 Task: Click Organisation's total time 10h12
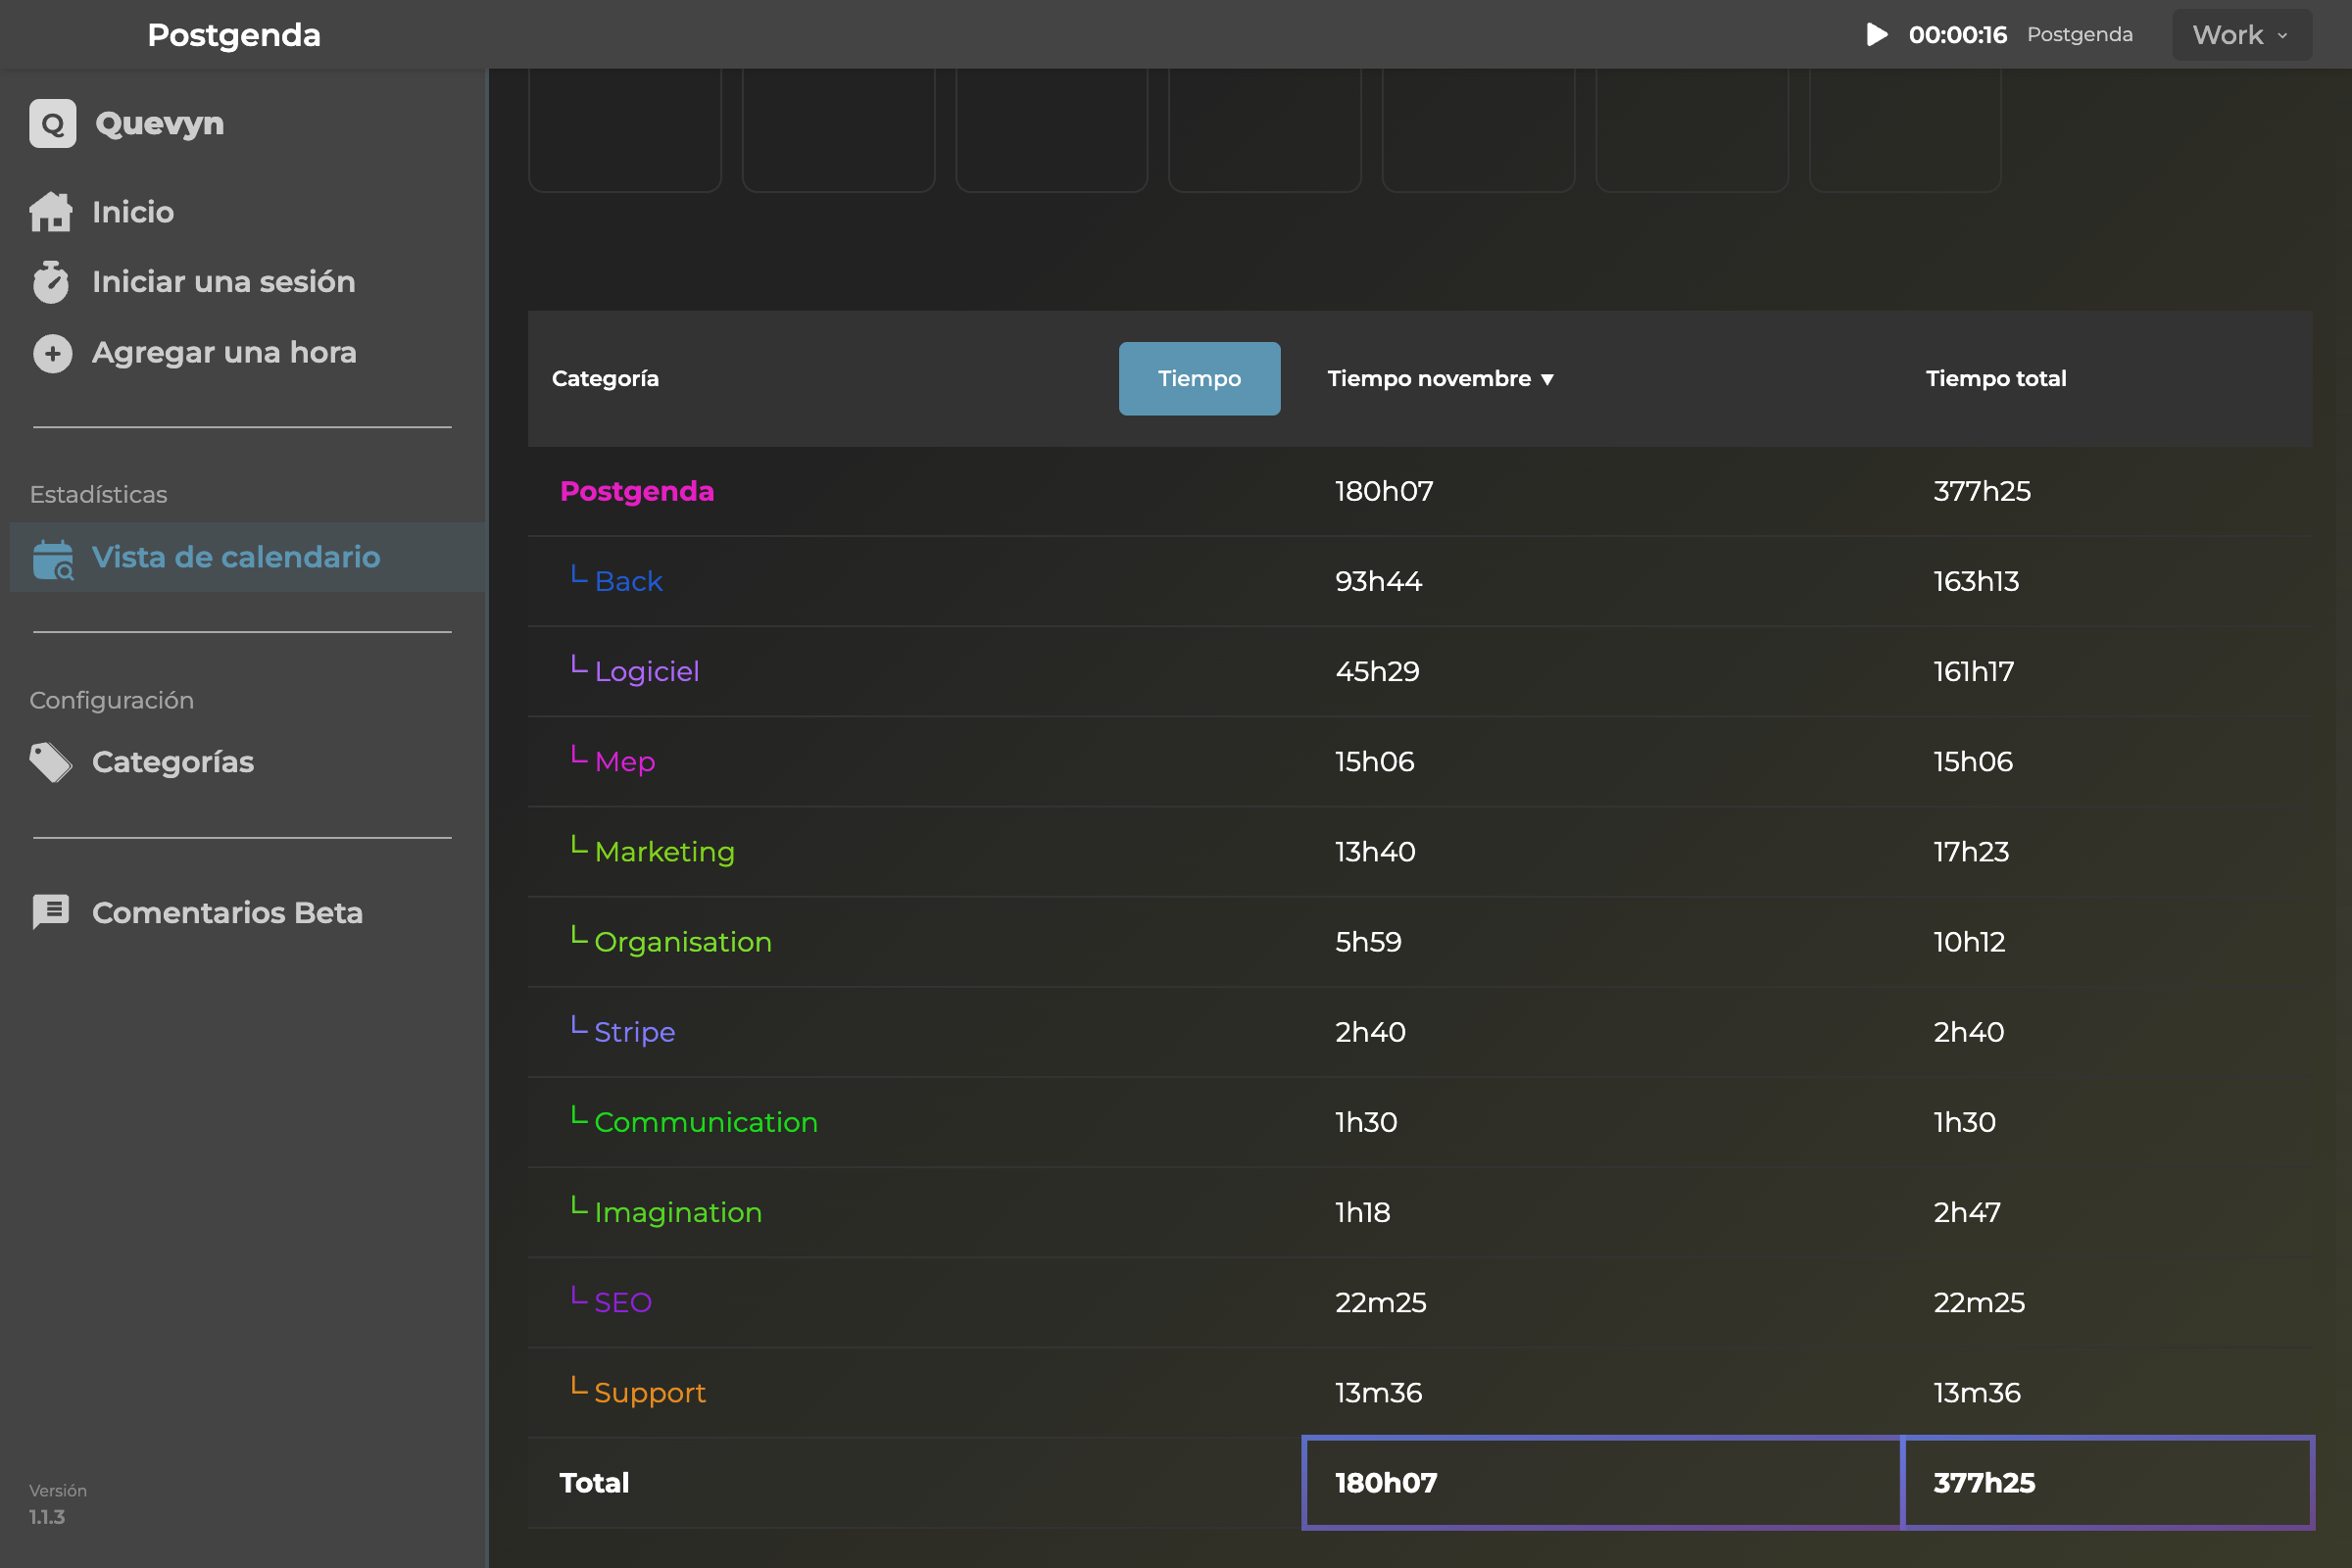[x=1969, y=942]
